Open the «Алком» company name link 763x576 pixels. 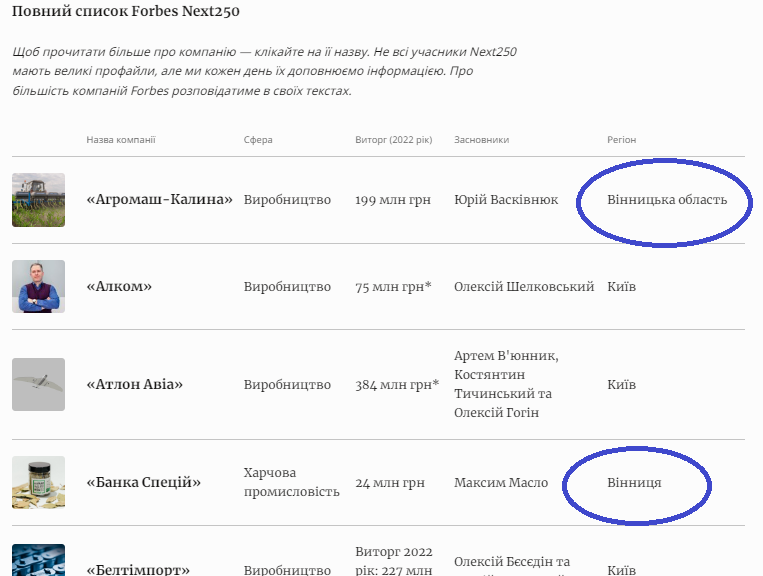(119, 287)
